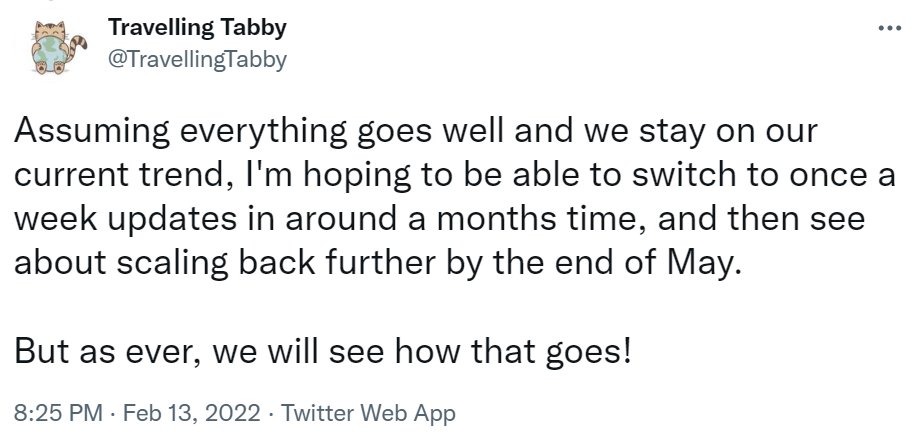Click the tweet line starting with Assuming
Image resolution: width=918 pixels, height=444 pixels.
415,132
